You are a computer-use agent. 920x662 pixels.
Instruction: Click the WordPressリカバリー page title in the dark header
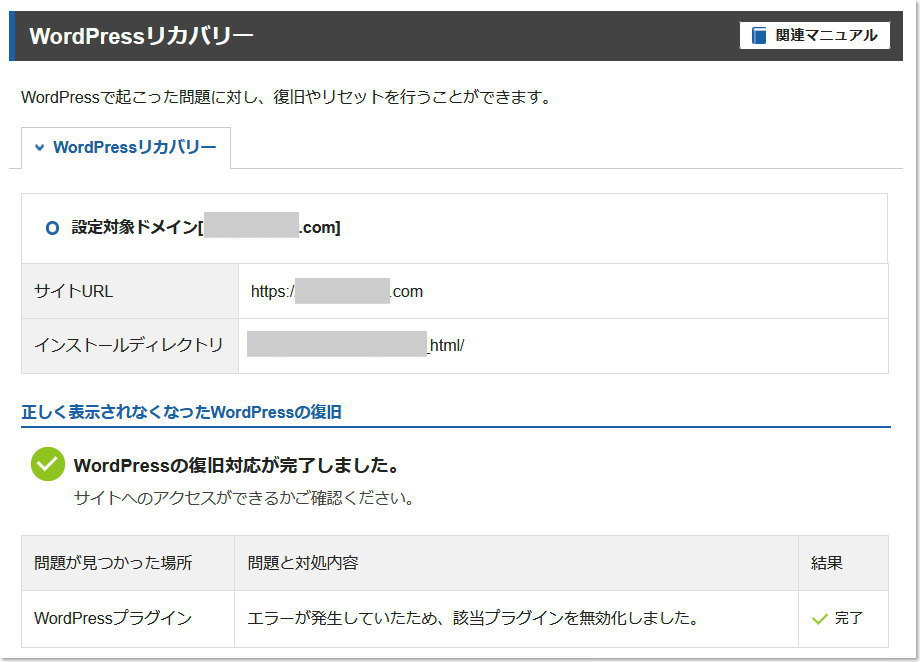tap(141, 36)
